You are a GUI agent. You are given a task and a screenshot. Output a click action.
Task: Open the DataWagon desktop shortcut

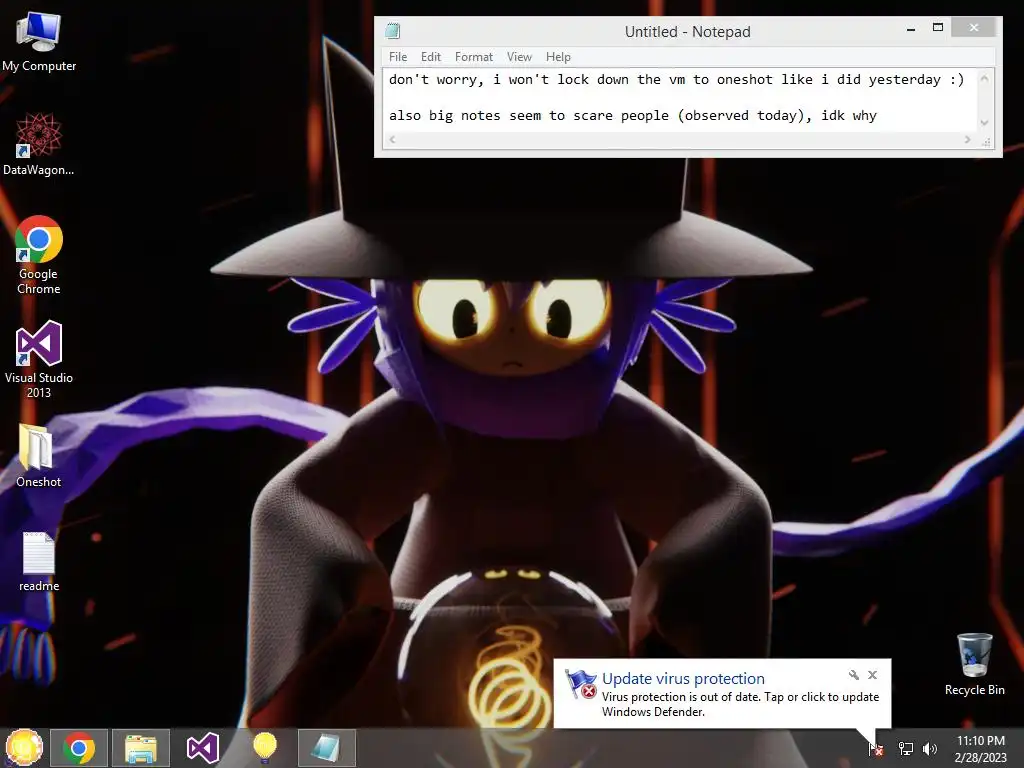click(x=39, y=144)
